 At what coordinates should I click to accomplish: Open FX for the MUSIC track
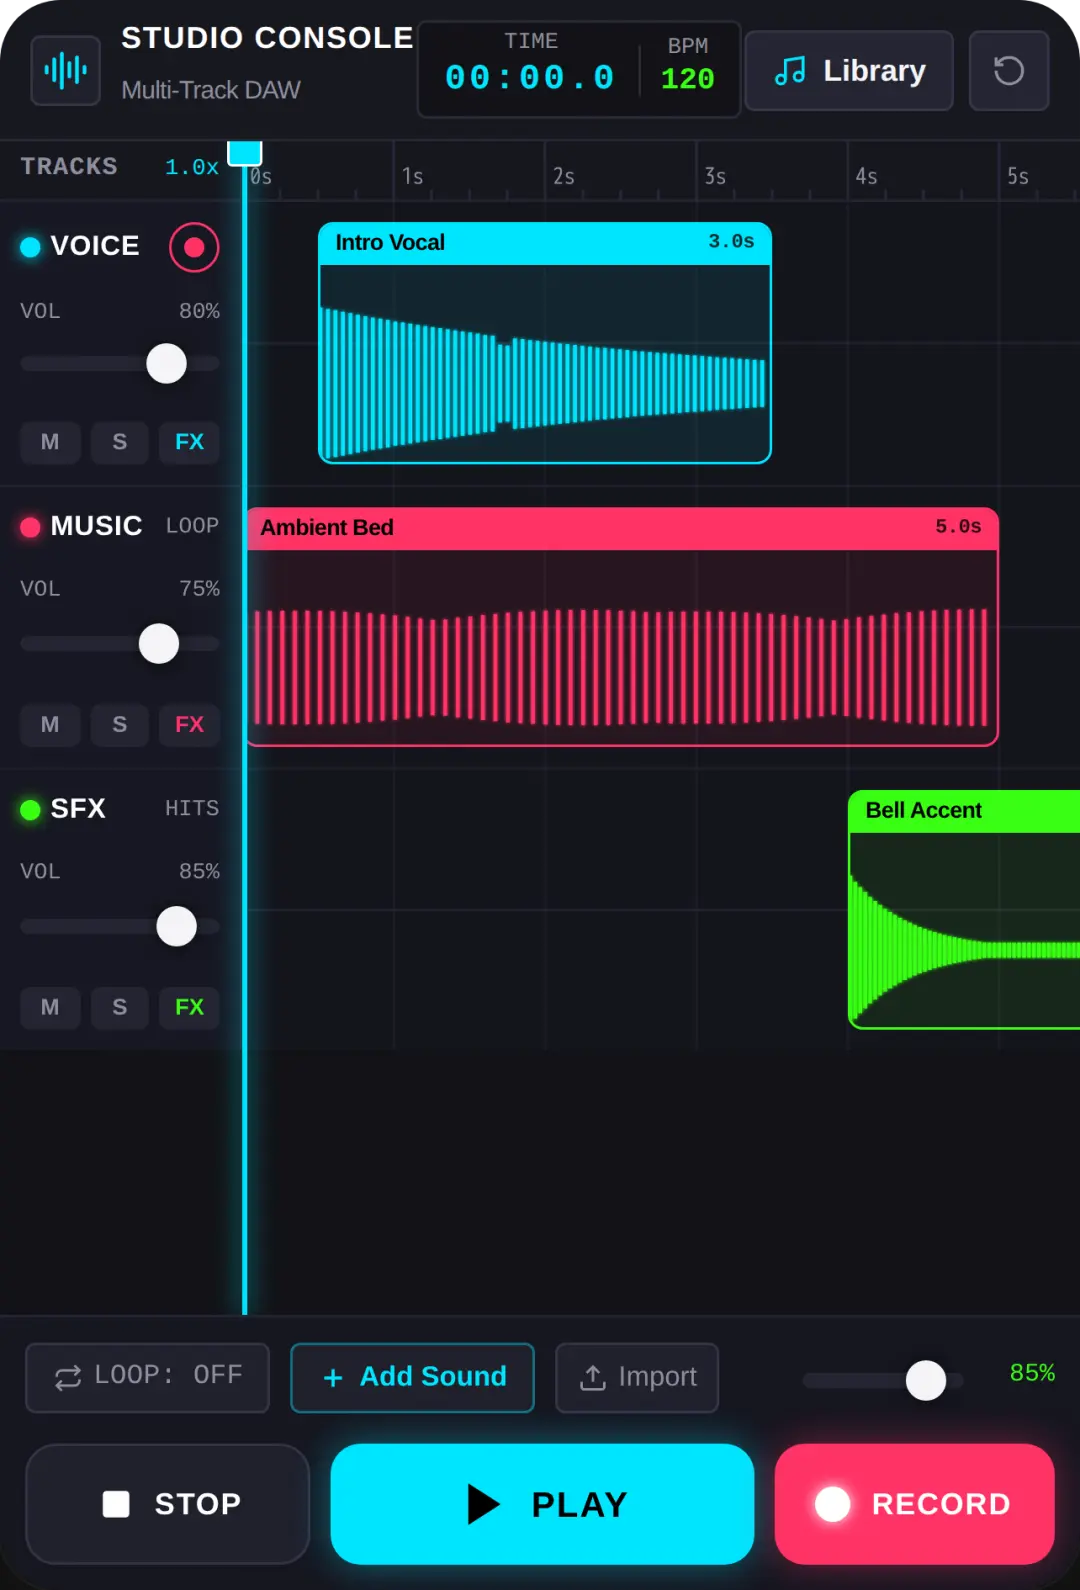pyautogui.click(x=189, y=725)
